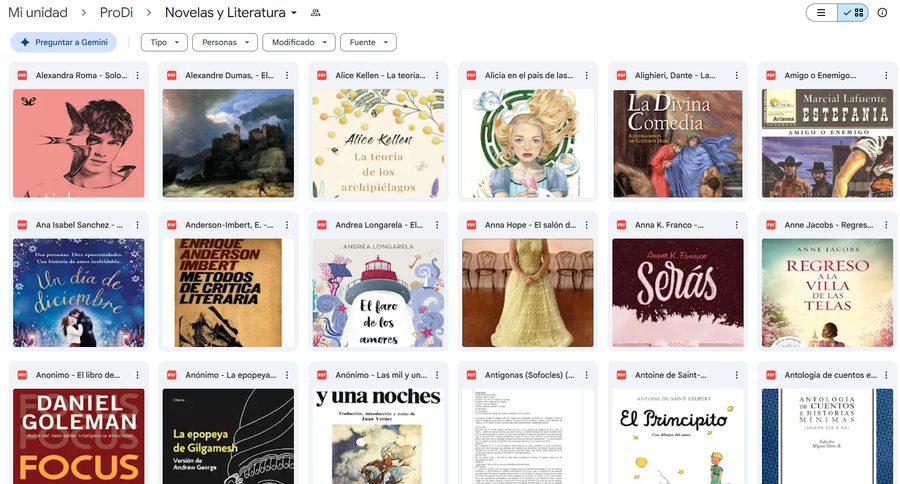The width and height of the screenshot is (900, 484).
Task: Open more options for Amigo o Enemigo file
Action: [886, 75]
